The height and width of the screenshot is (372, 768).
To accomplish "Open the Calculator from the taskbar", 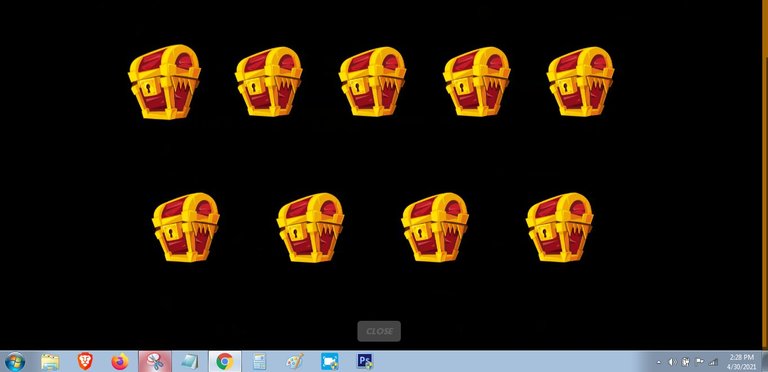I will coord(259,362).
